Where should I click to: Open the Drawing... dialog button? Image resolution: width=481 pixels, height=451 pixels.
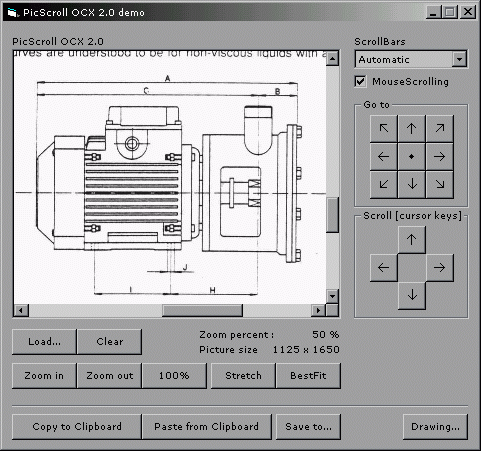coord(435,427)
